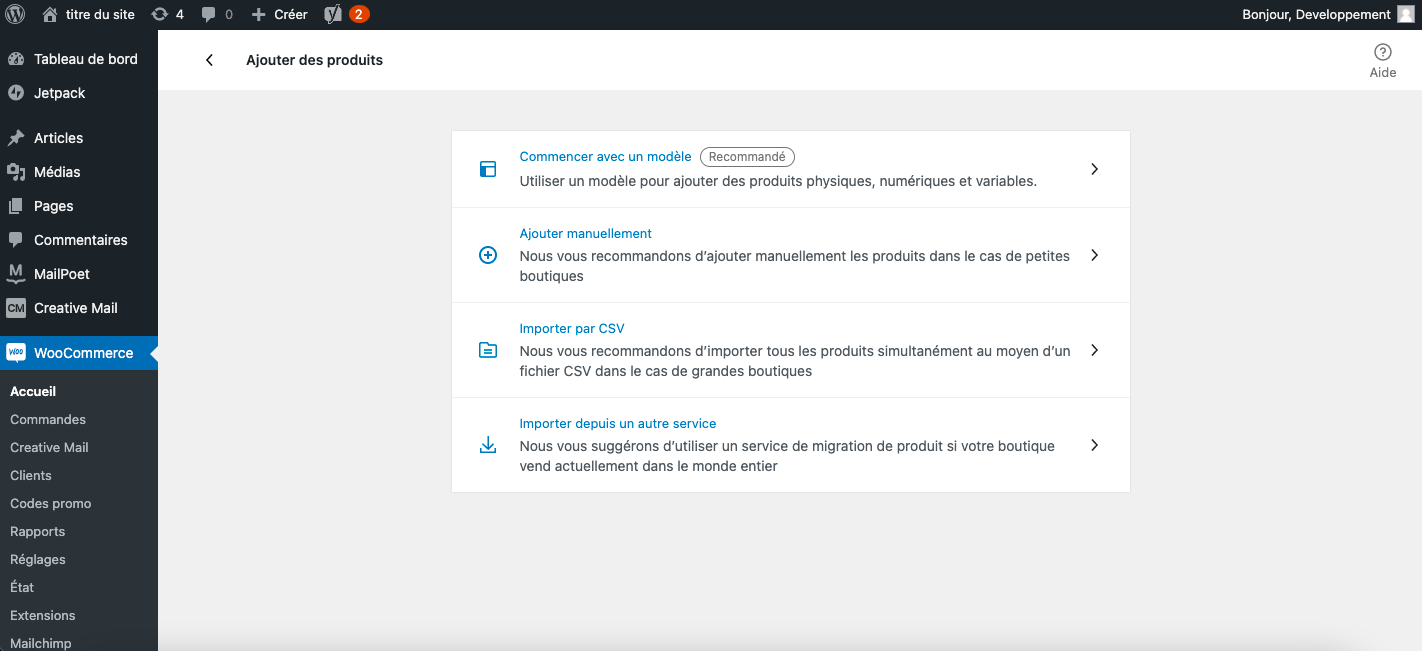The image size is (1422, 651).
Task: Click the plus icon next to Créer
Action: pos(258,15)
